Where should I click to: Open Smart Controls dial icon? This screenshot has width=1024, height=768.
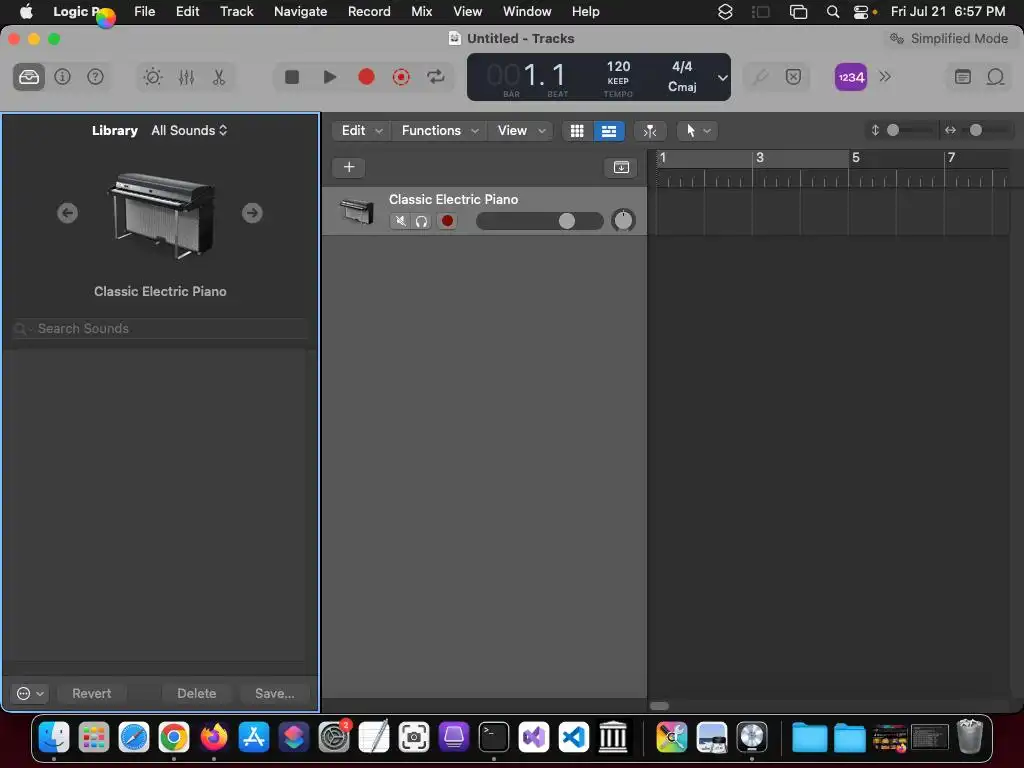coord(153,77)
